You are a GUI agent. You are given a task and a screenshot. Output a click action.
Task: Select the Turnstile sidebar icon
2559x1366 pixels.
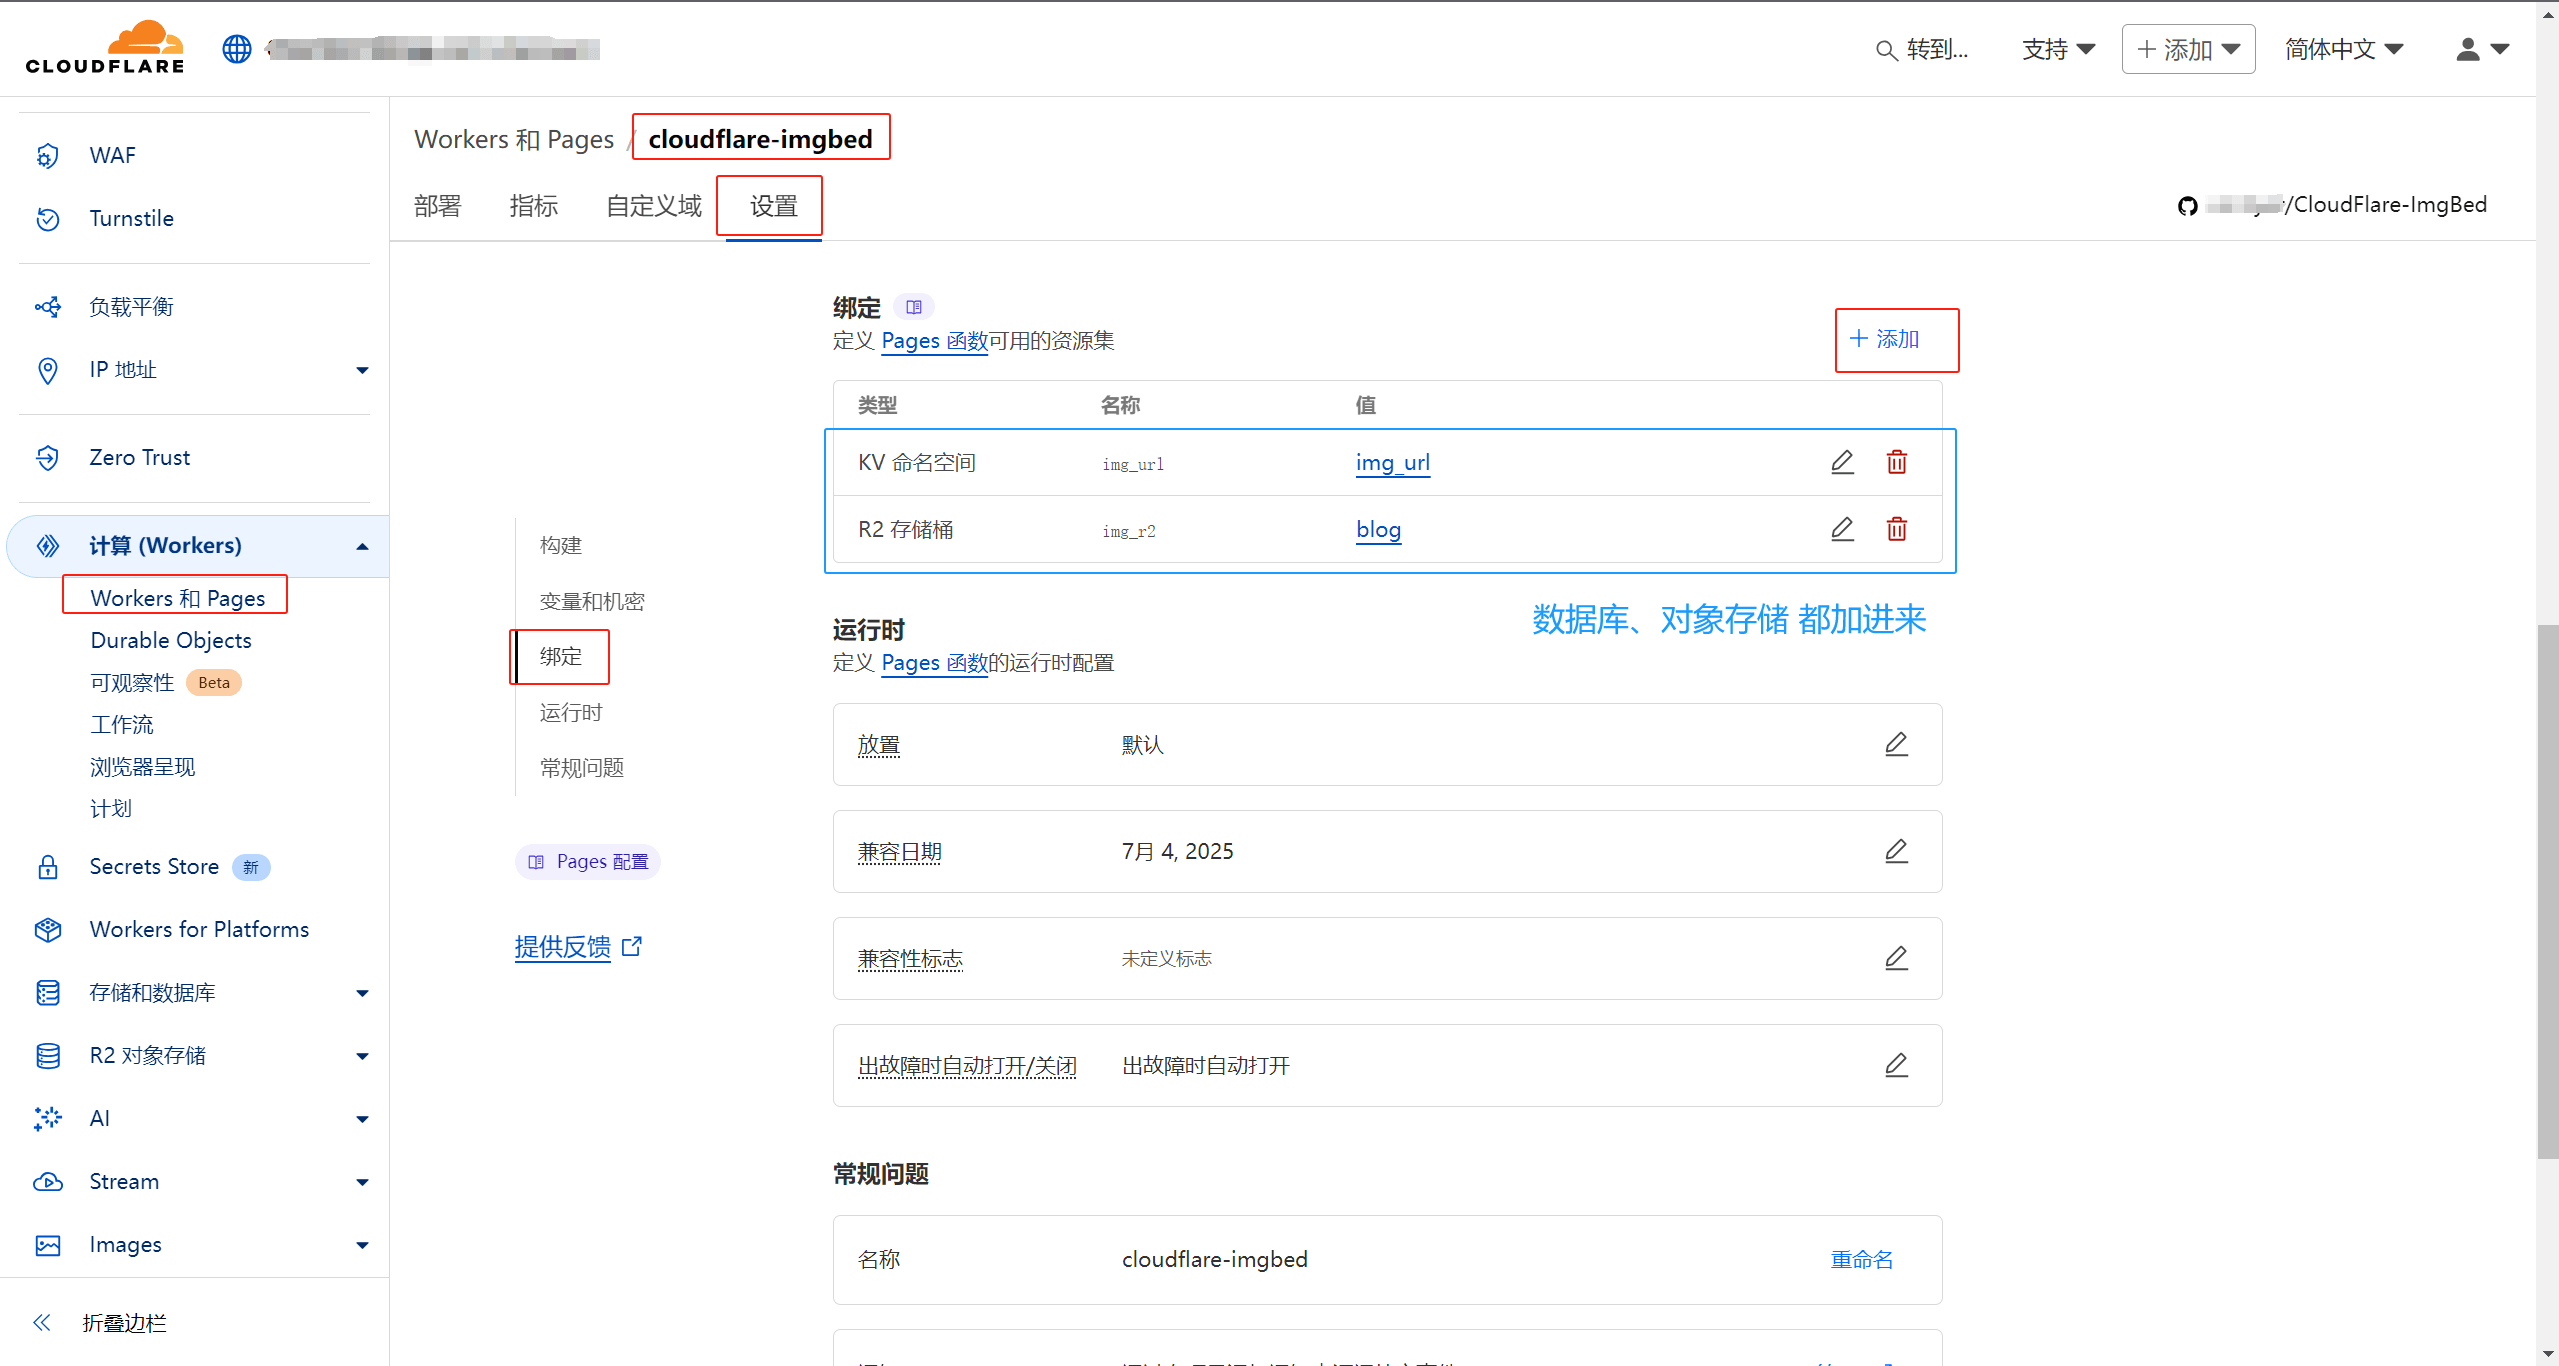coord(48,219)
